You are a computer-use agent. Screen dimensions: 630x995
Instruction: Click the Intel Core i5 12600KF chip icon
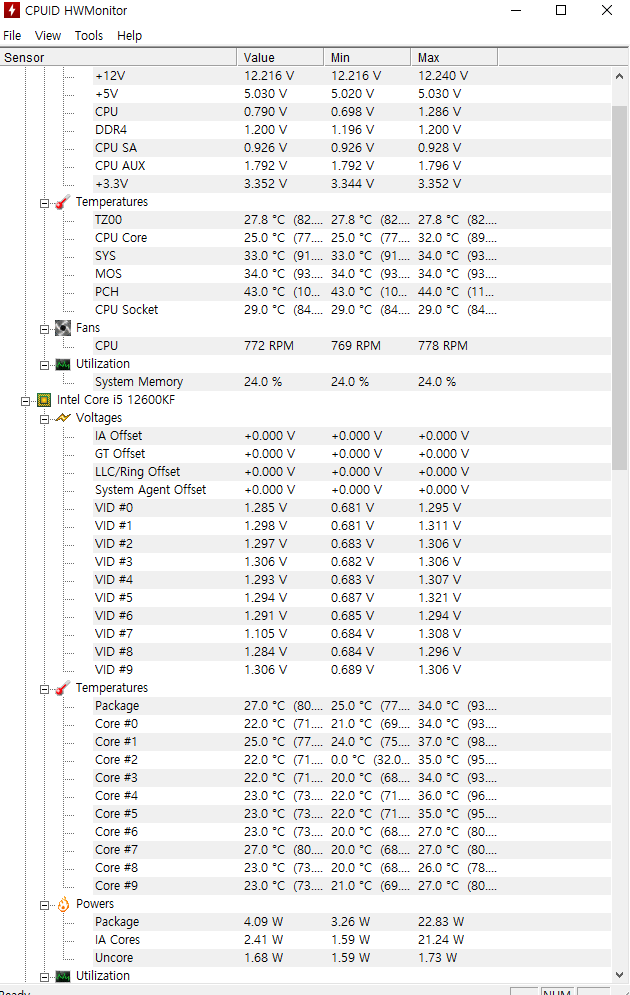coord(44,400)
